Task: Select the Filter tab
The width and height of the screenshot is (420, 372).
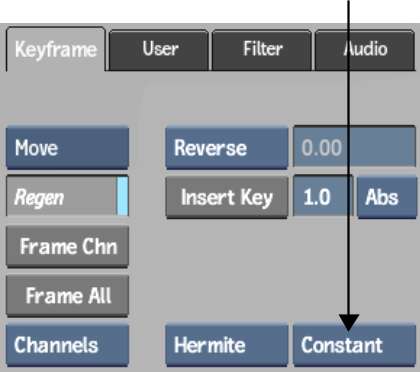Action: [262, 50]
